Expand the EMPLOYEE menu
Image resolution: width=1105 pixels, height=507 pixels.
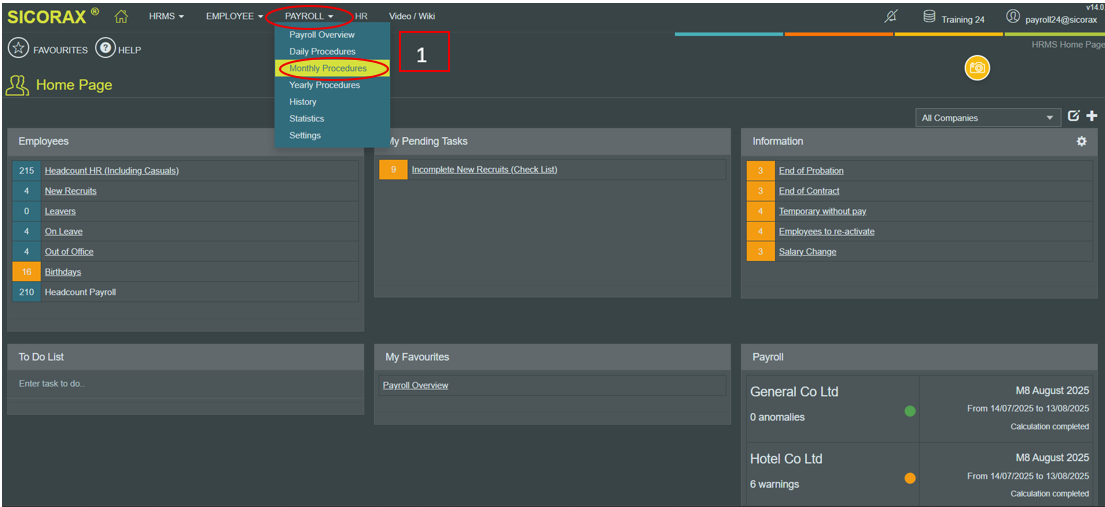tap(235, 16)
